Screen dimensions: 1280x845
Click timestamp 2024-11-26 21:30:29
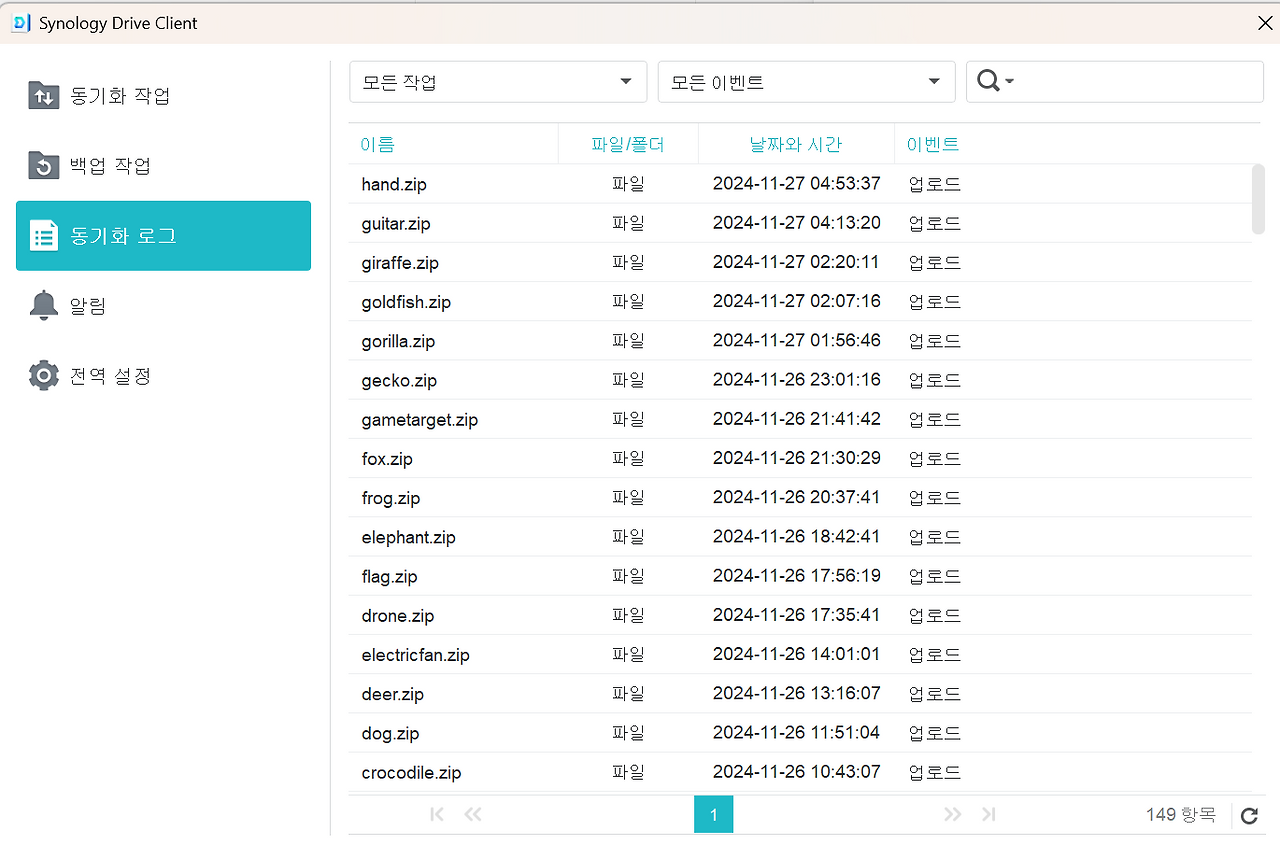(x=797, y=457)
